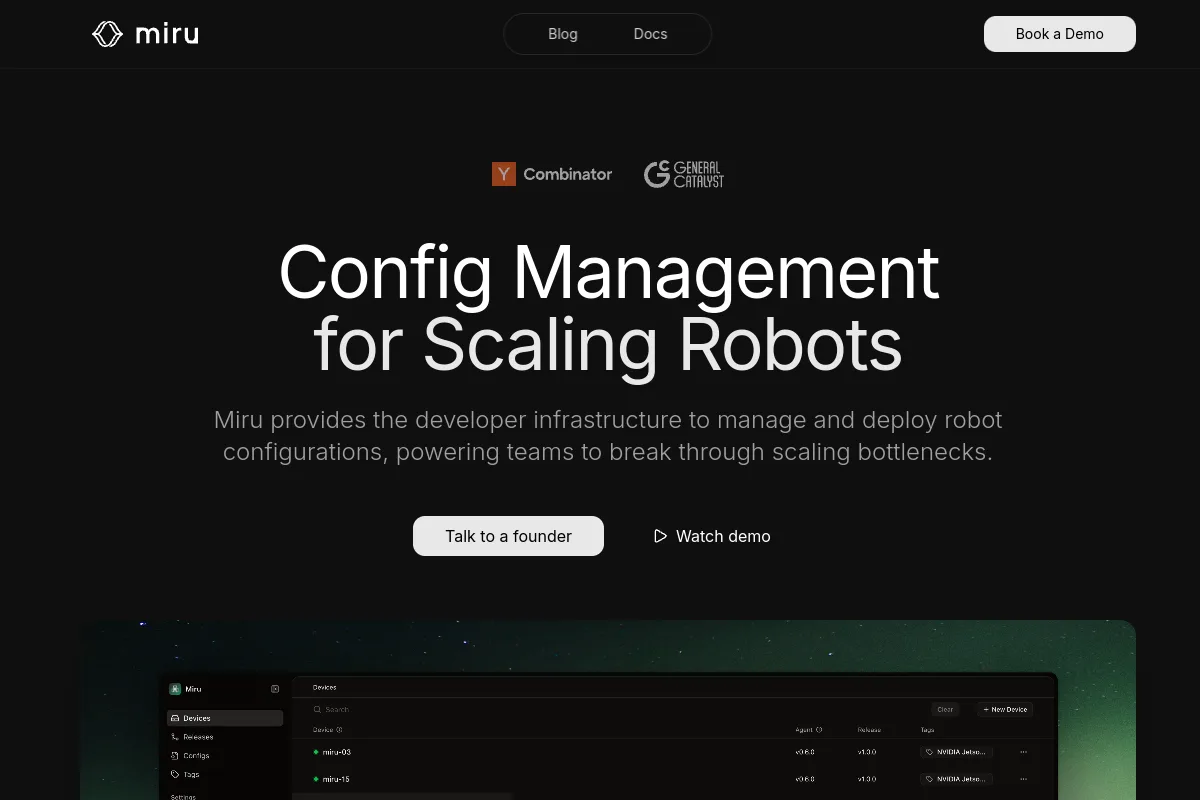Open the miru-15 device row
The width and height of the screenshot is (1200, 800).
coord(674,779)
